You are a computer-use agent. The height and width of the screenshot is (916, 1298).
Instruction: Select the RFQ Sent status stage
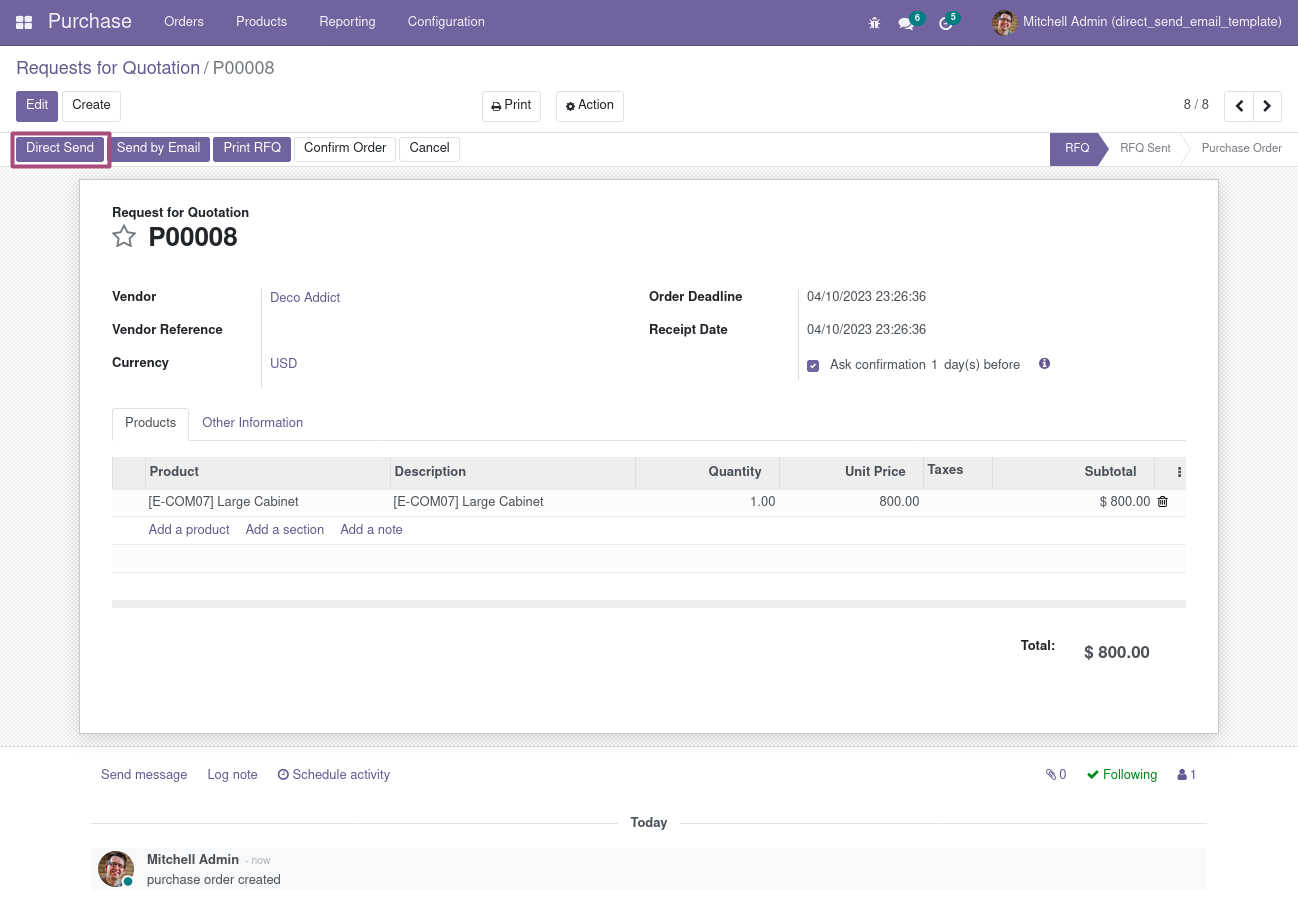[x=1145, y=149]
